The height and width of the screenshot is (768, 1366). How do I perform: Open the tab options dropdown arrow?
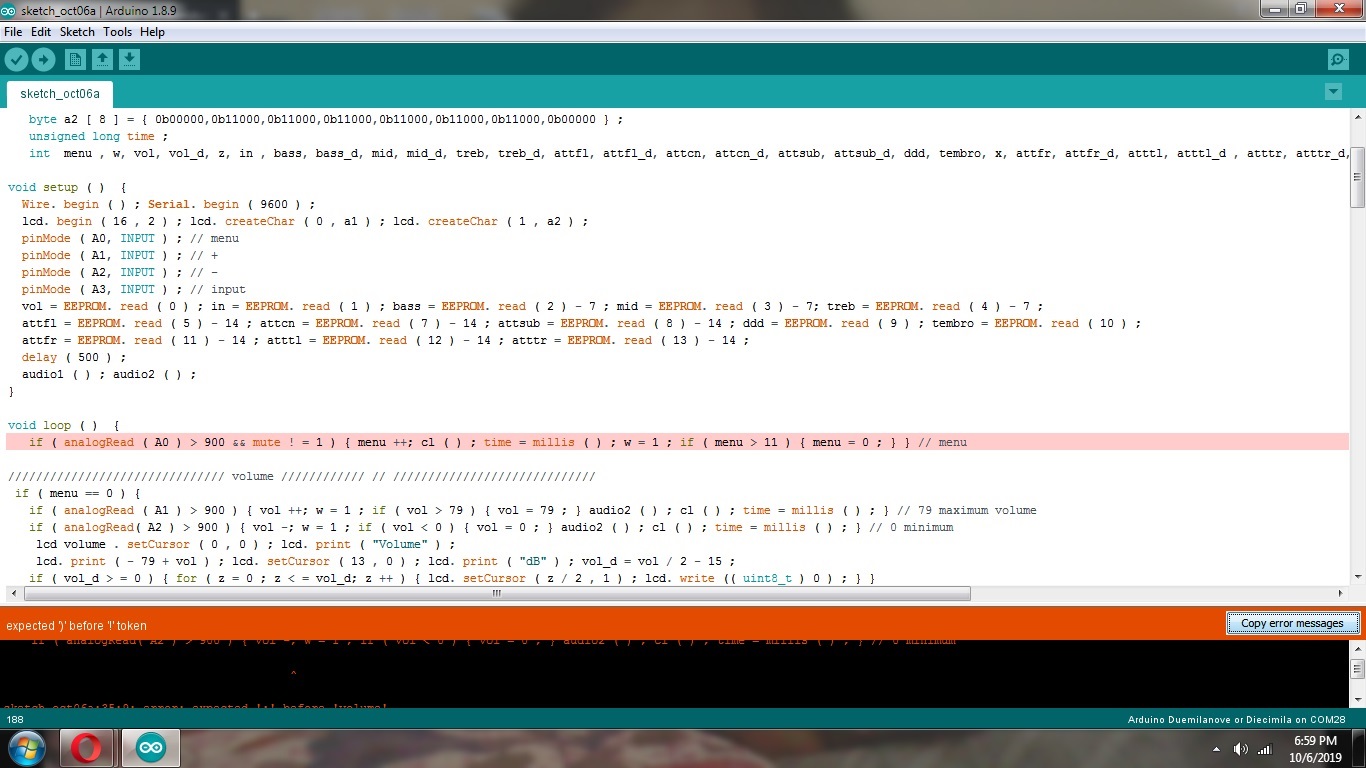1333,92
